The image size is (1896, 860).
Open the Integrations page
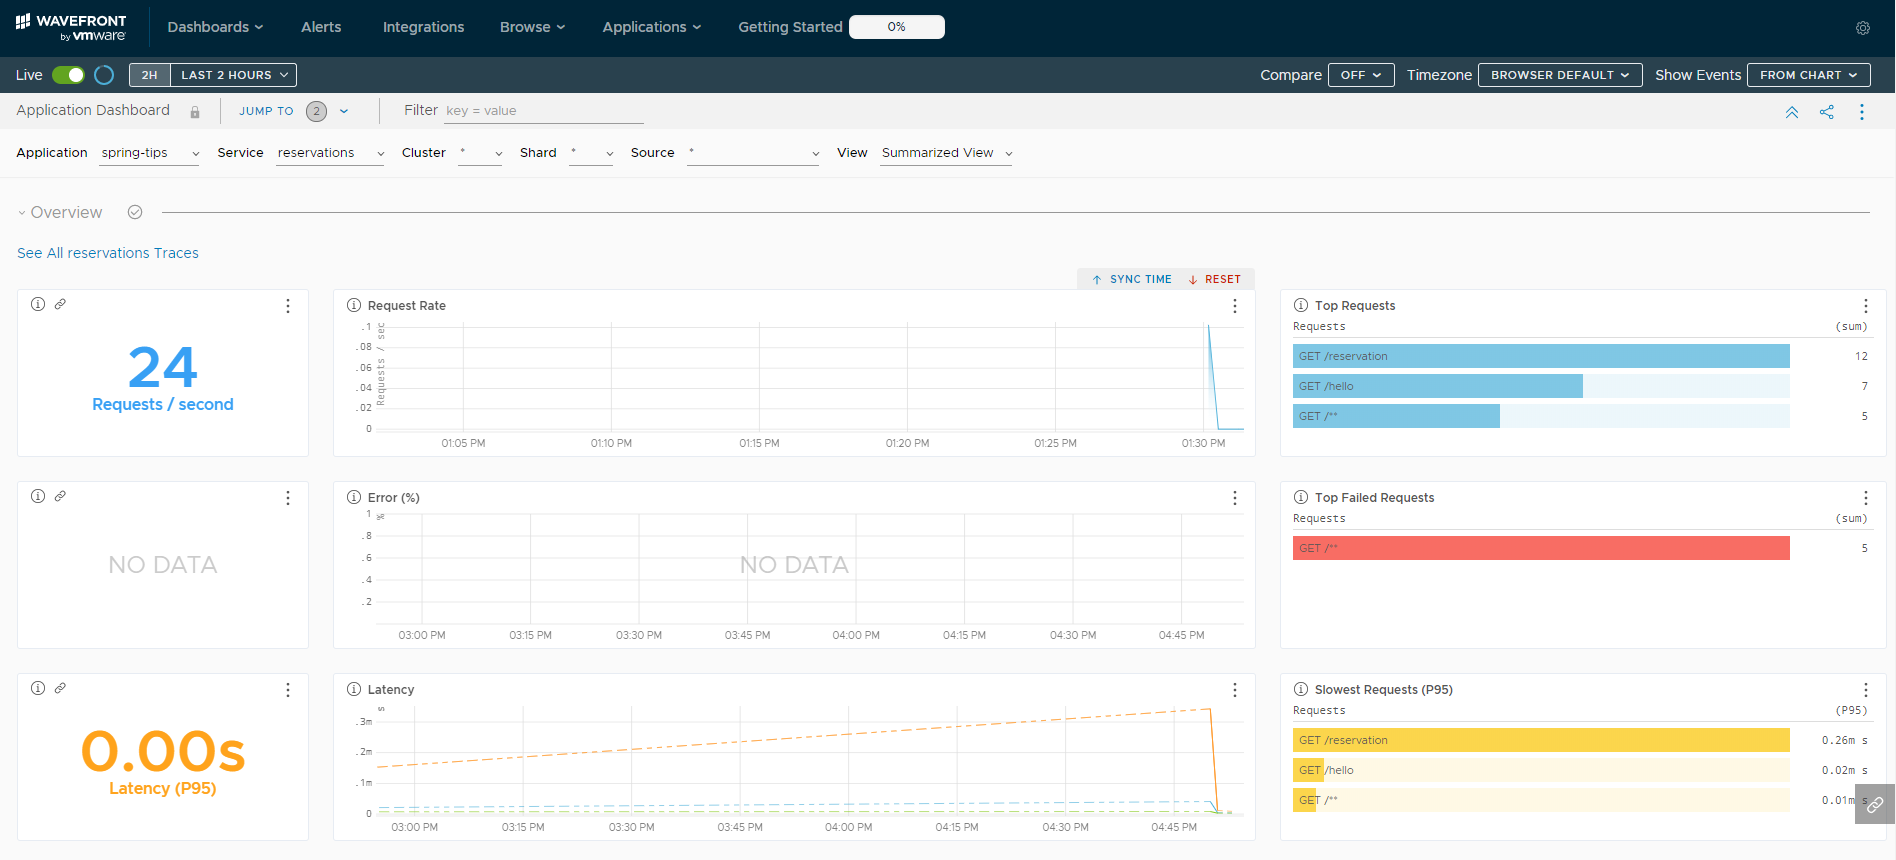423,27
